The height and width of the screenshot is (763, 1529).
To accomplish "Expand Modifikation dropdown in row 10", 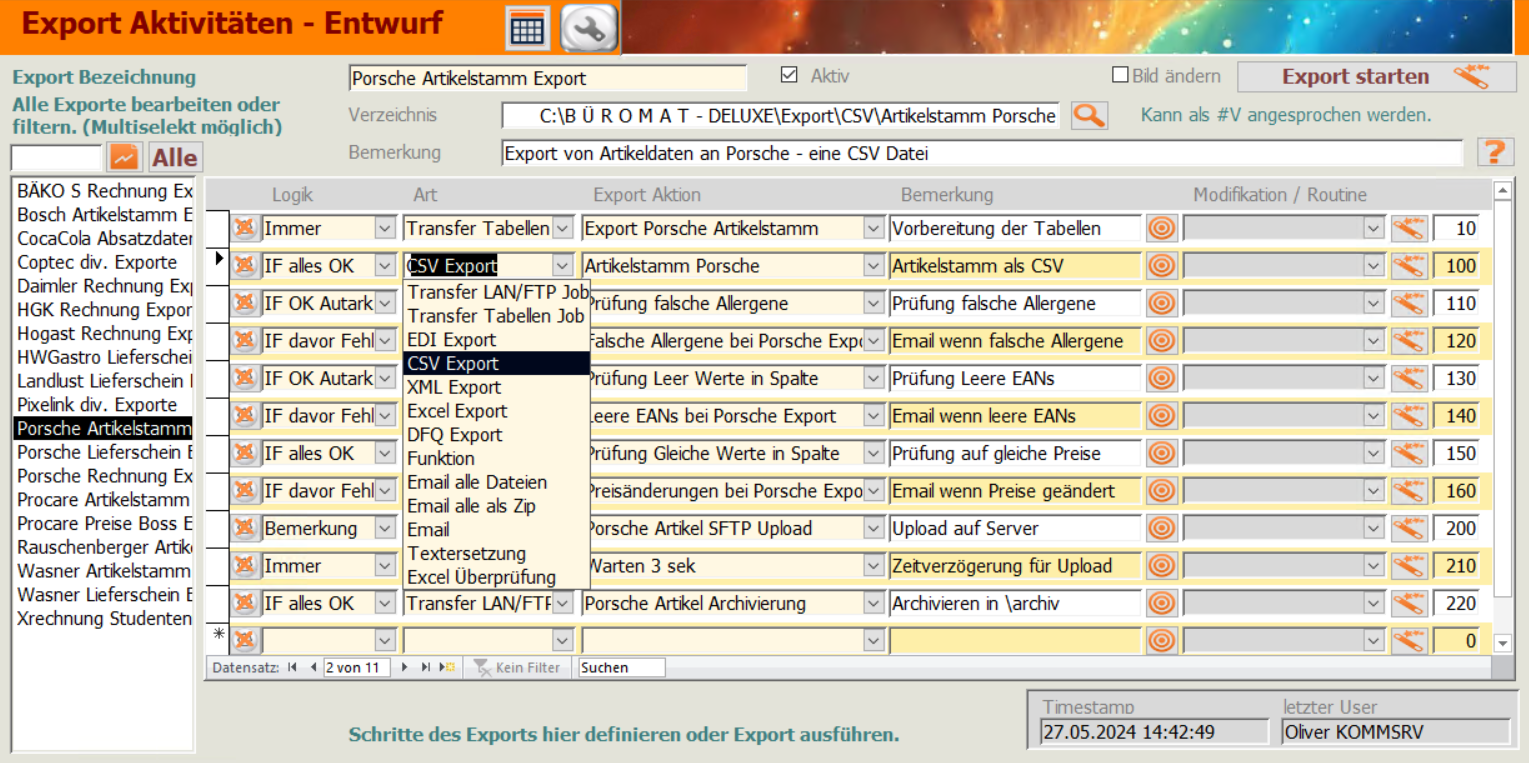I will pos(1373,229).
